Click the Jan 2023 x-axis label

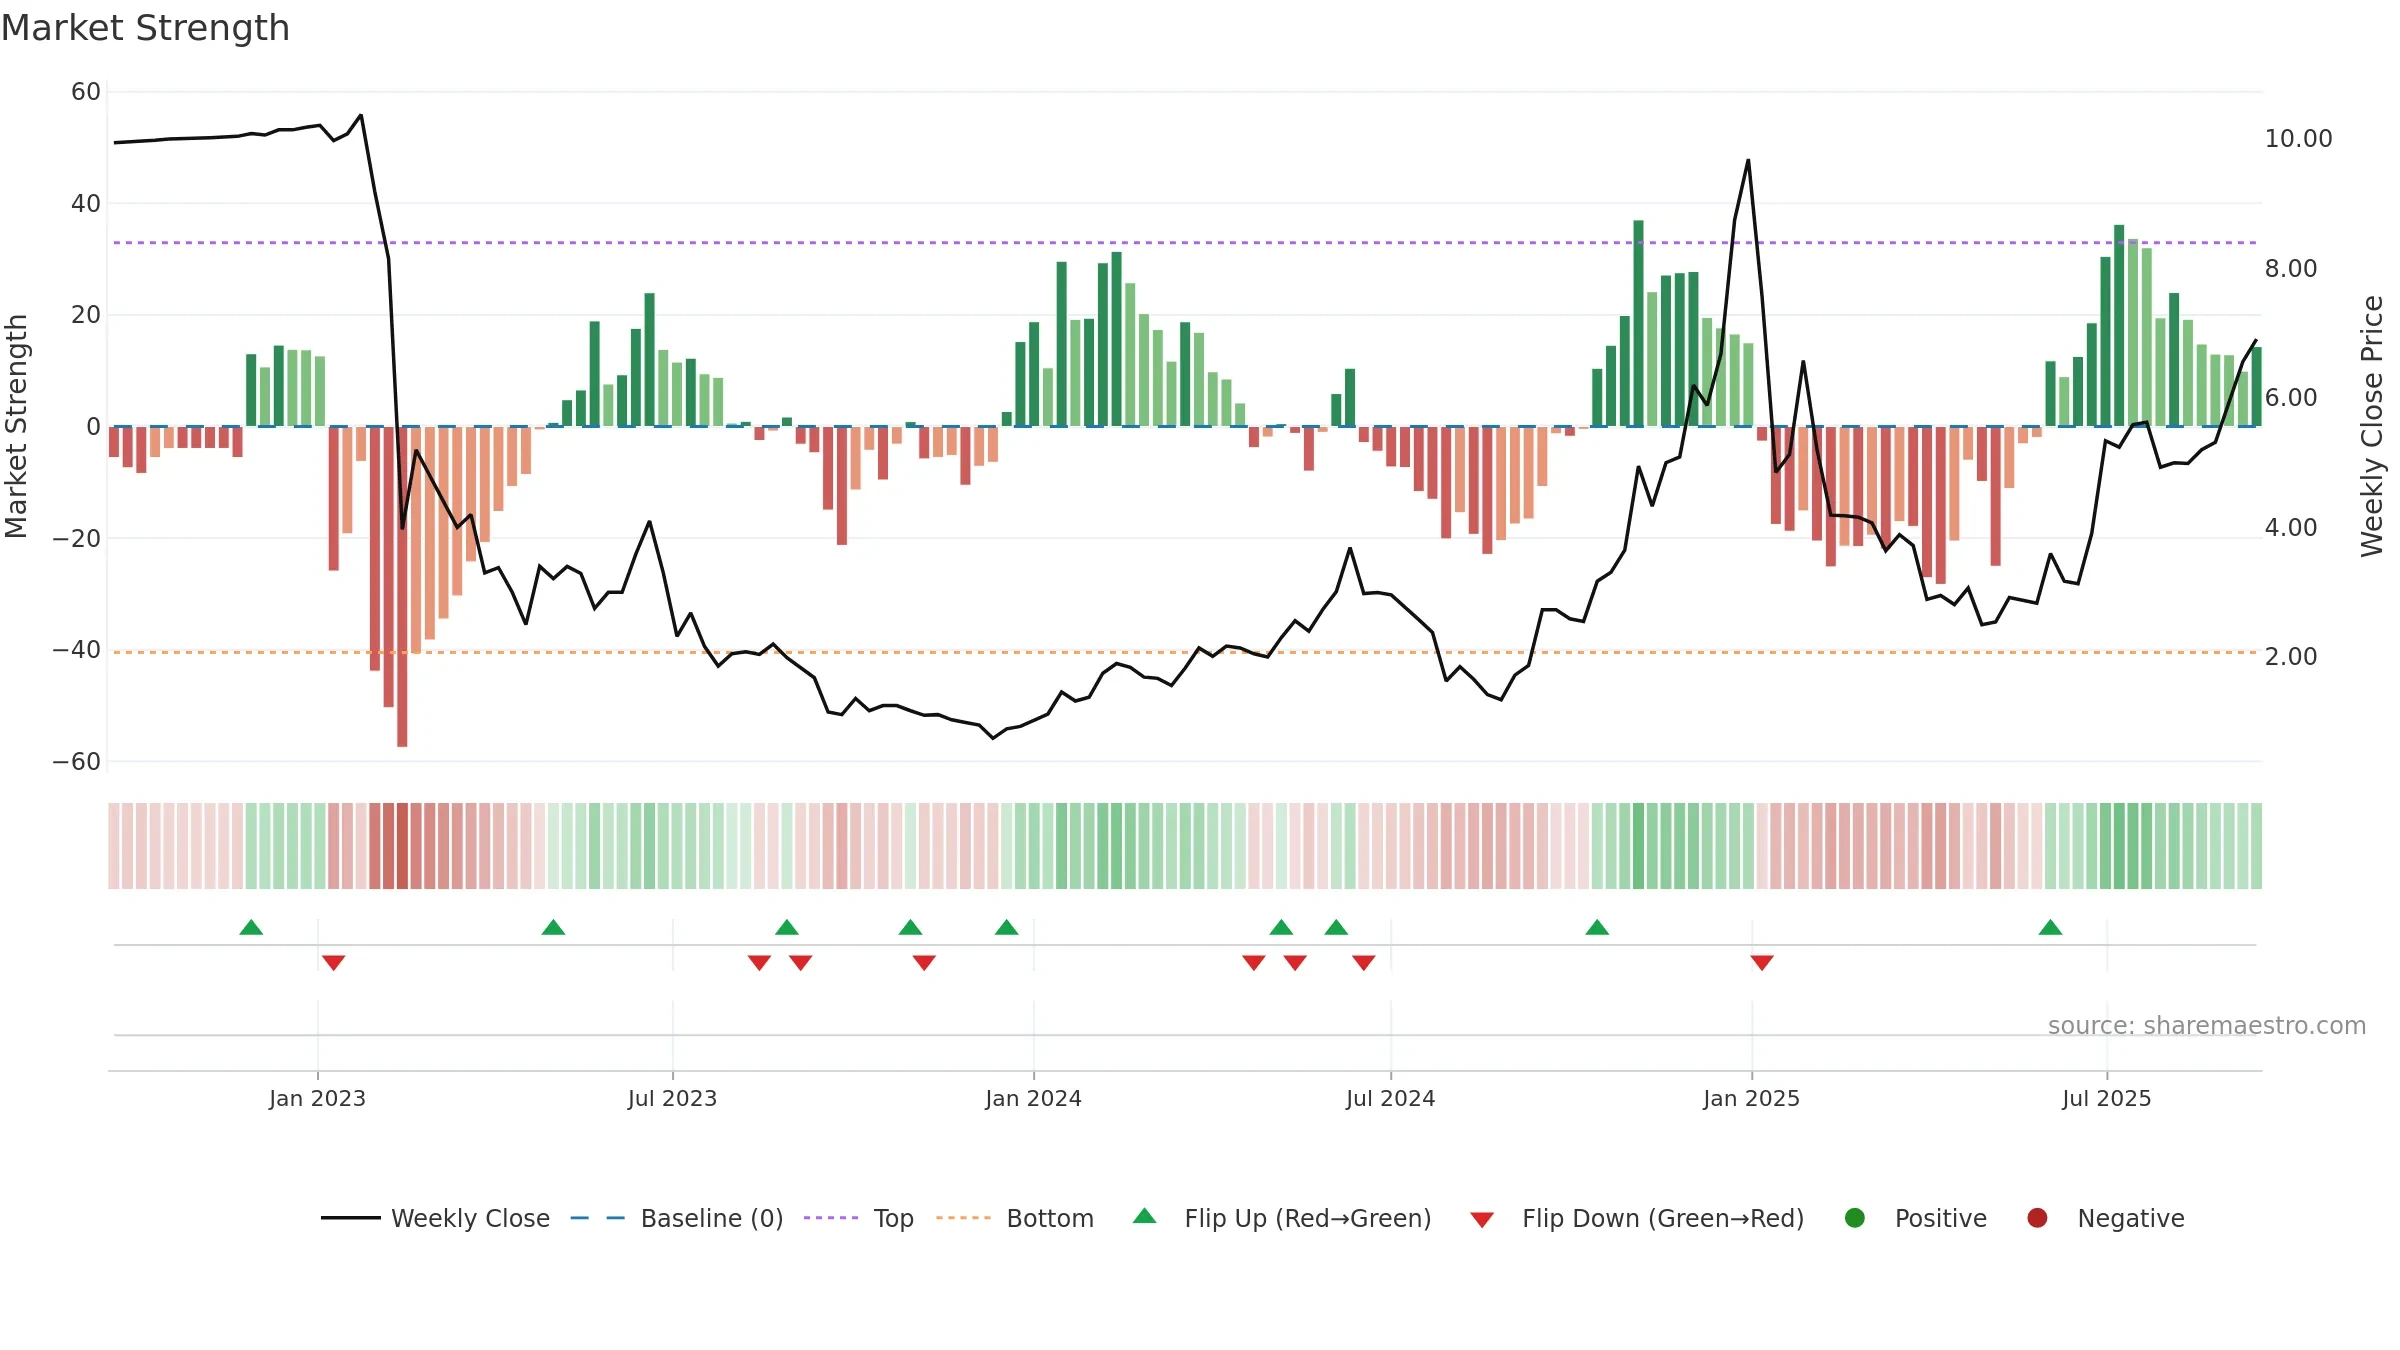pyautogui.click(x=317, y=1098)
